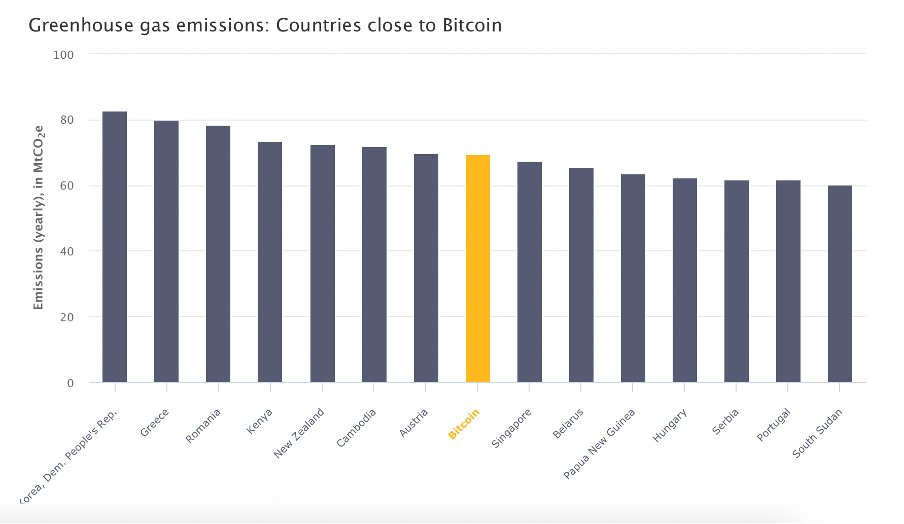The image size is (904, 524).
Task: Click the Romania emissions bar
Action: 218,254
